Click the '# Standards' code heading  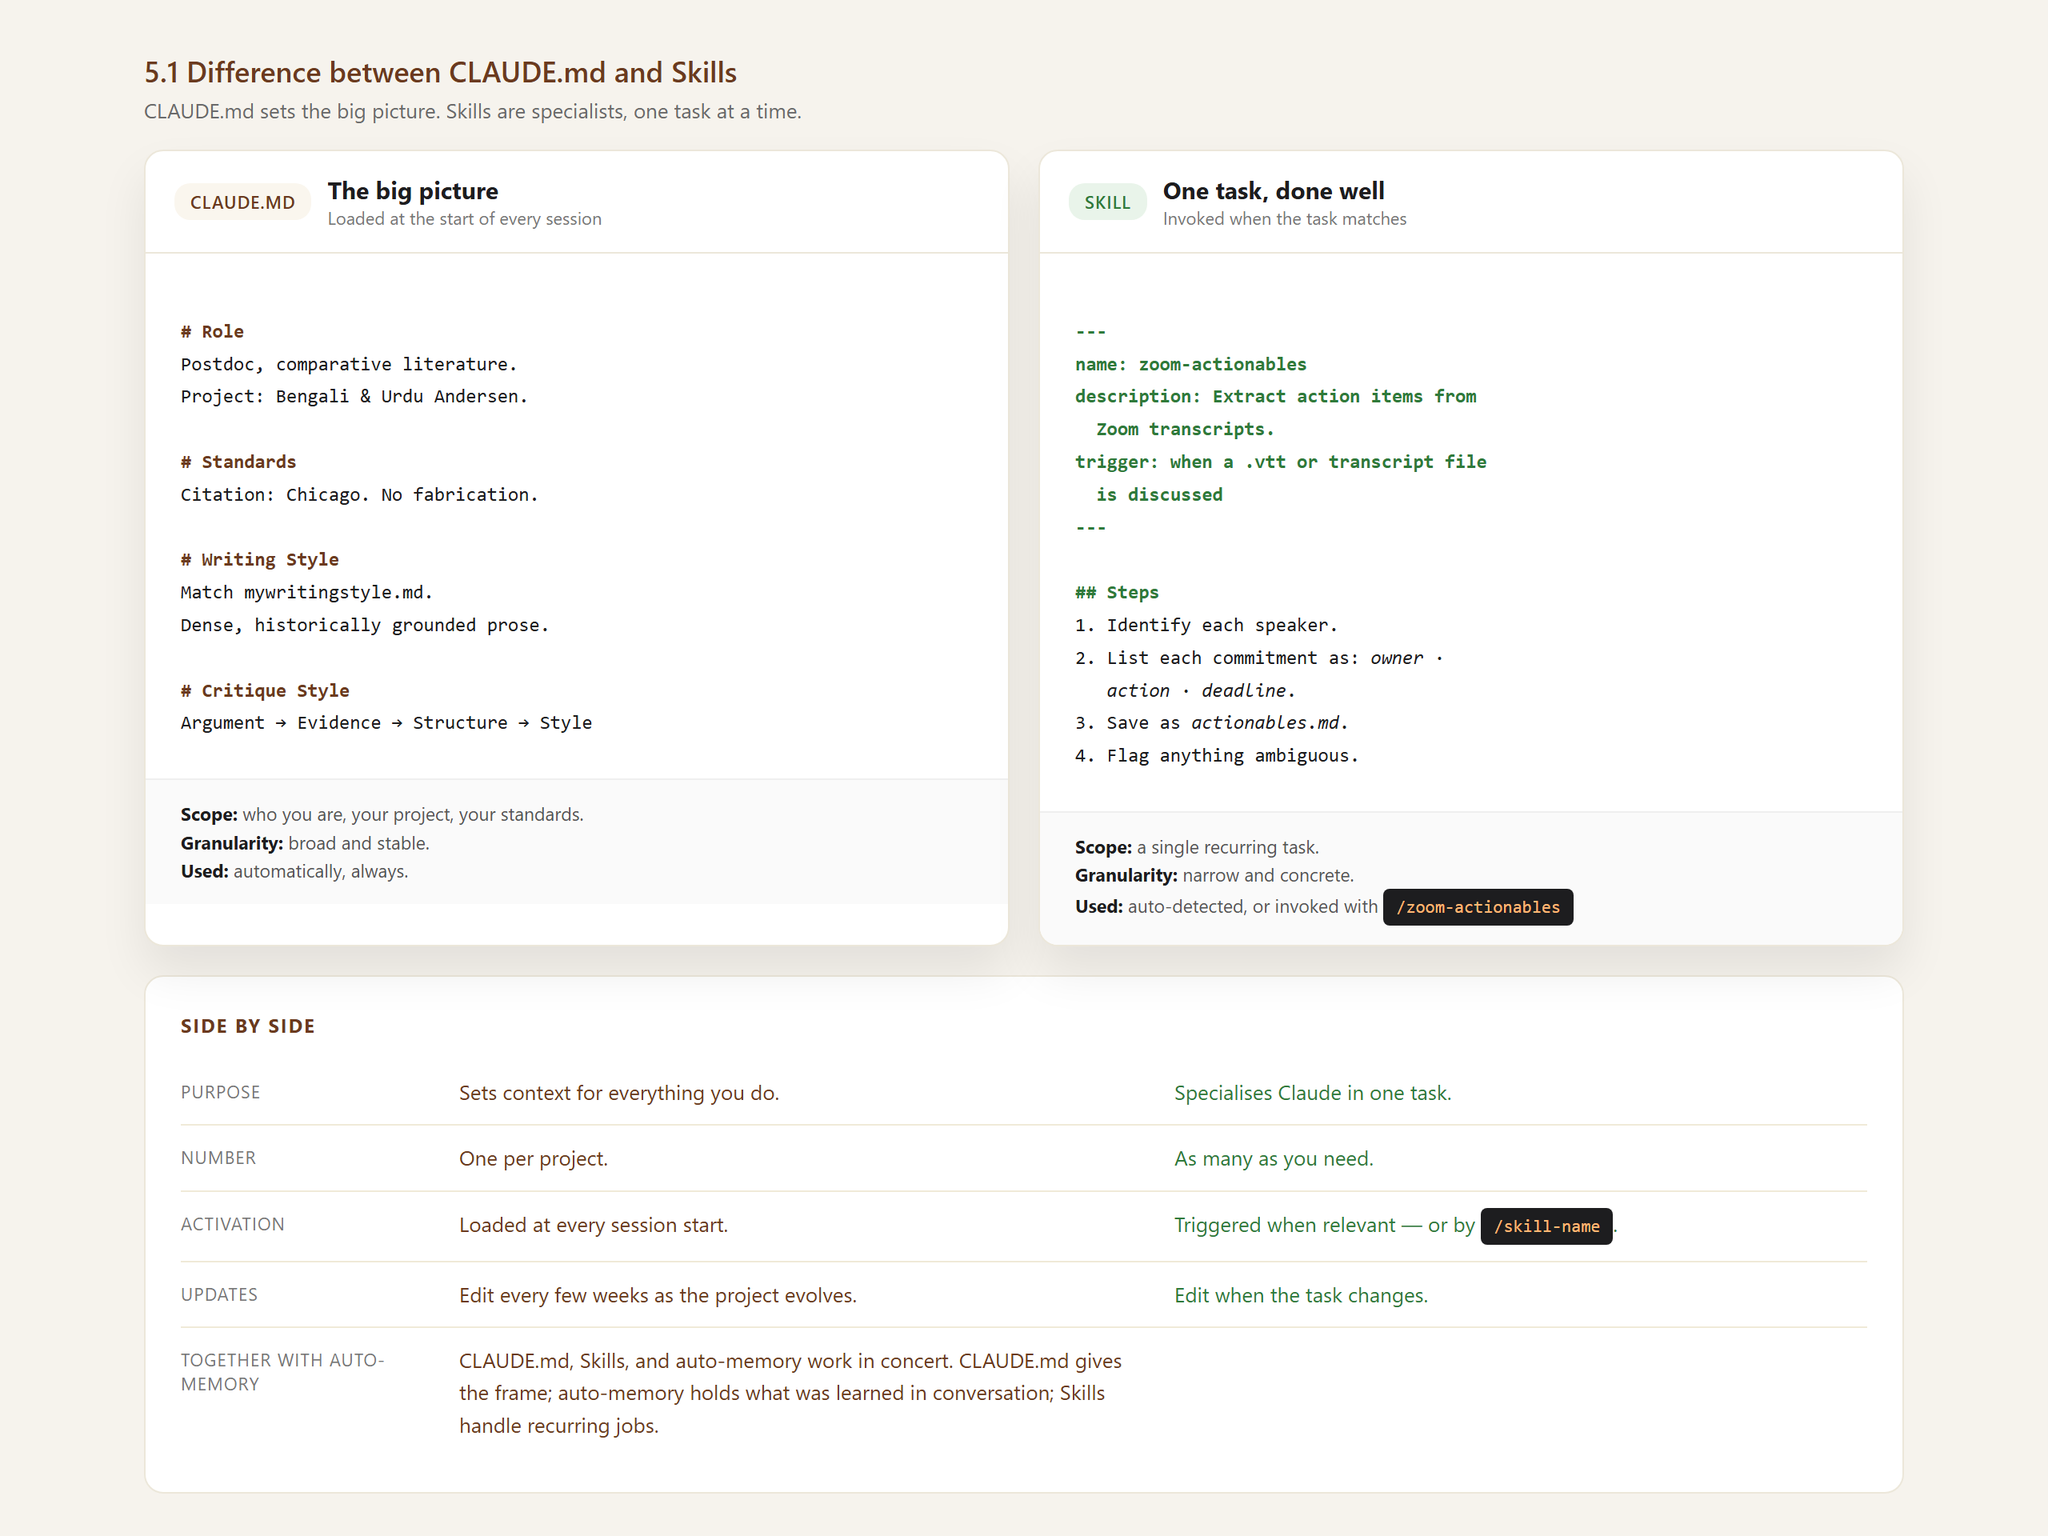tap(238, 462)
